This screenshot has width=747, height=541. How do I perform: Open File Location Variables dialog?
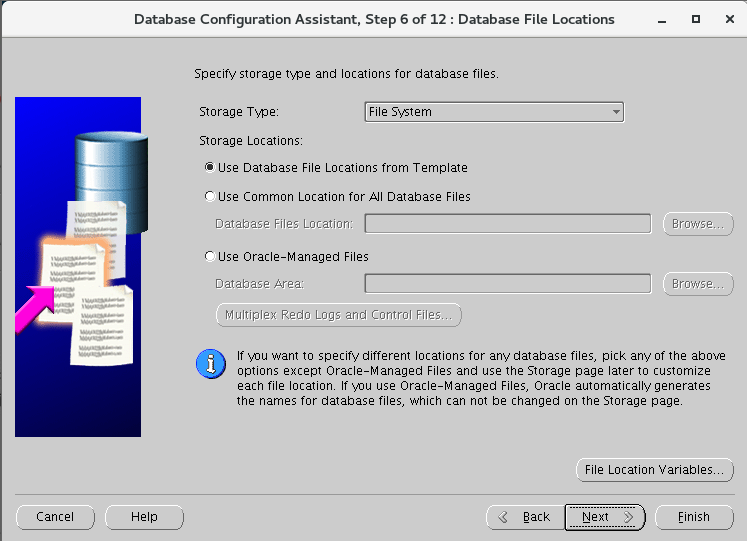pos(655,470)
